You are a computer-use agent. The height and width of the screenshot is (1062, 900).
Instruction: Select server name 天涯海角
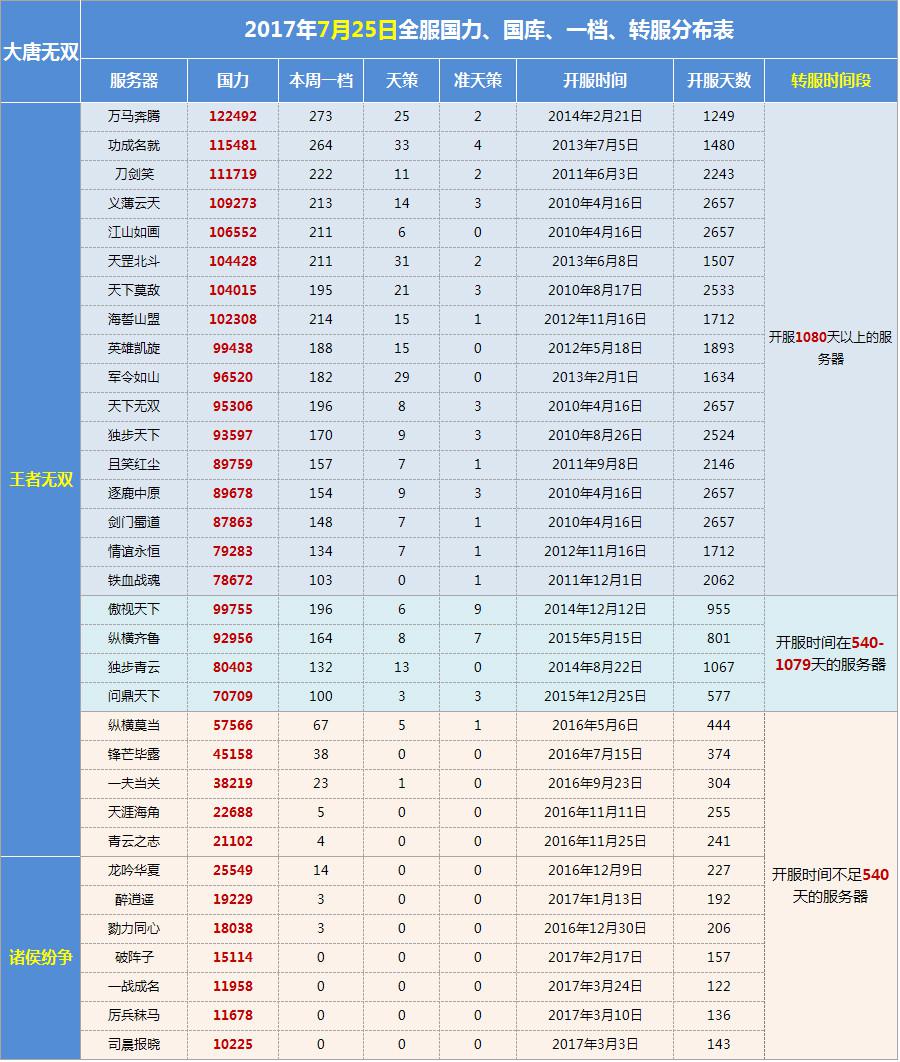point(134,812)
